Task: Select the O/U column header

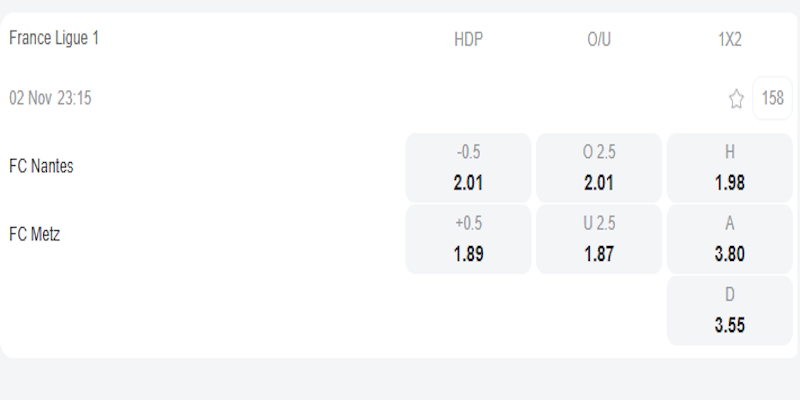Action: click(599, 40)
